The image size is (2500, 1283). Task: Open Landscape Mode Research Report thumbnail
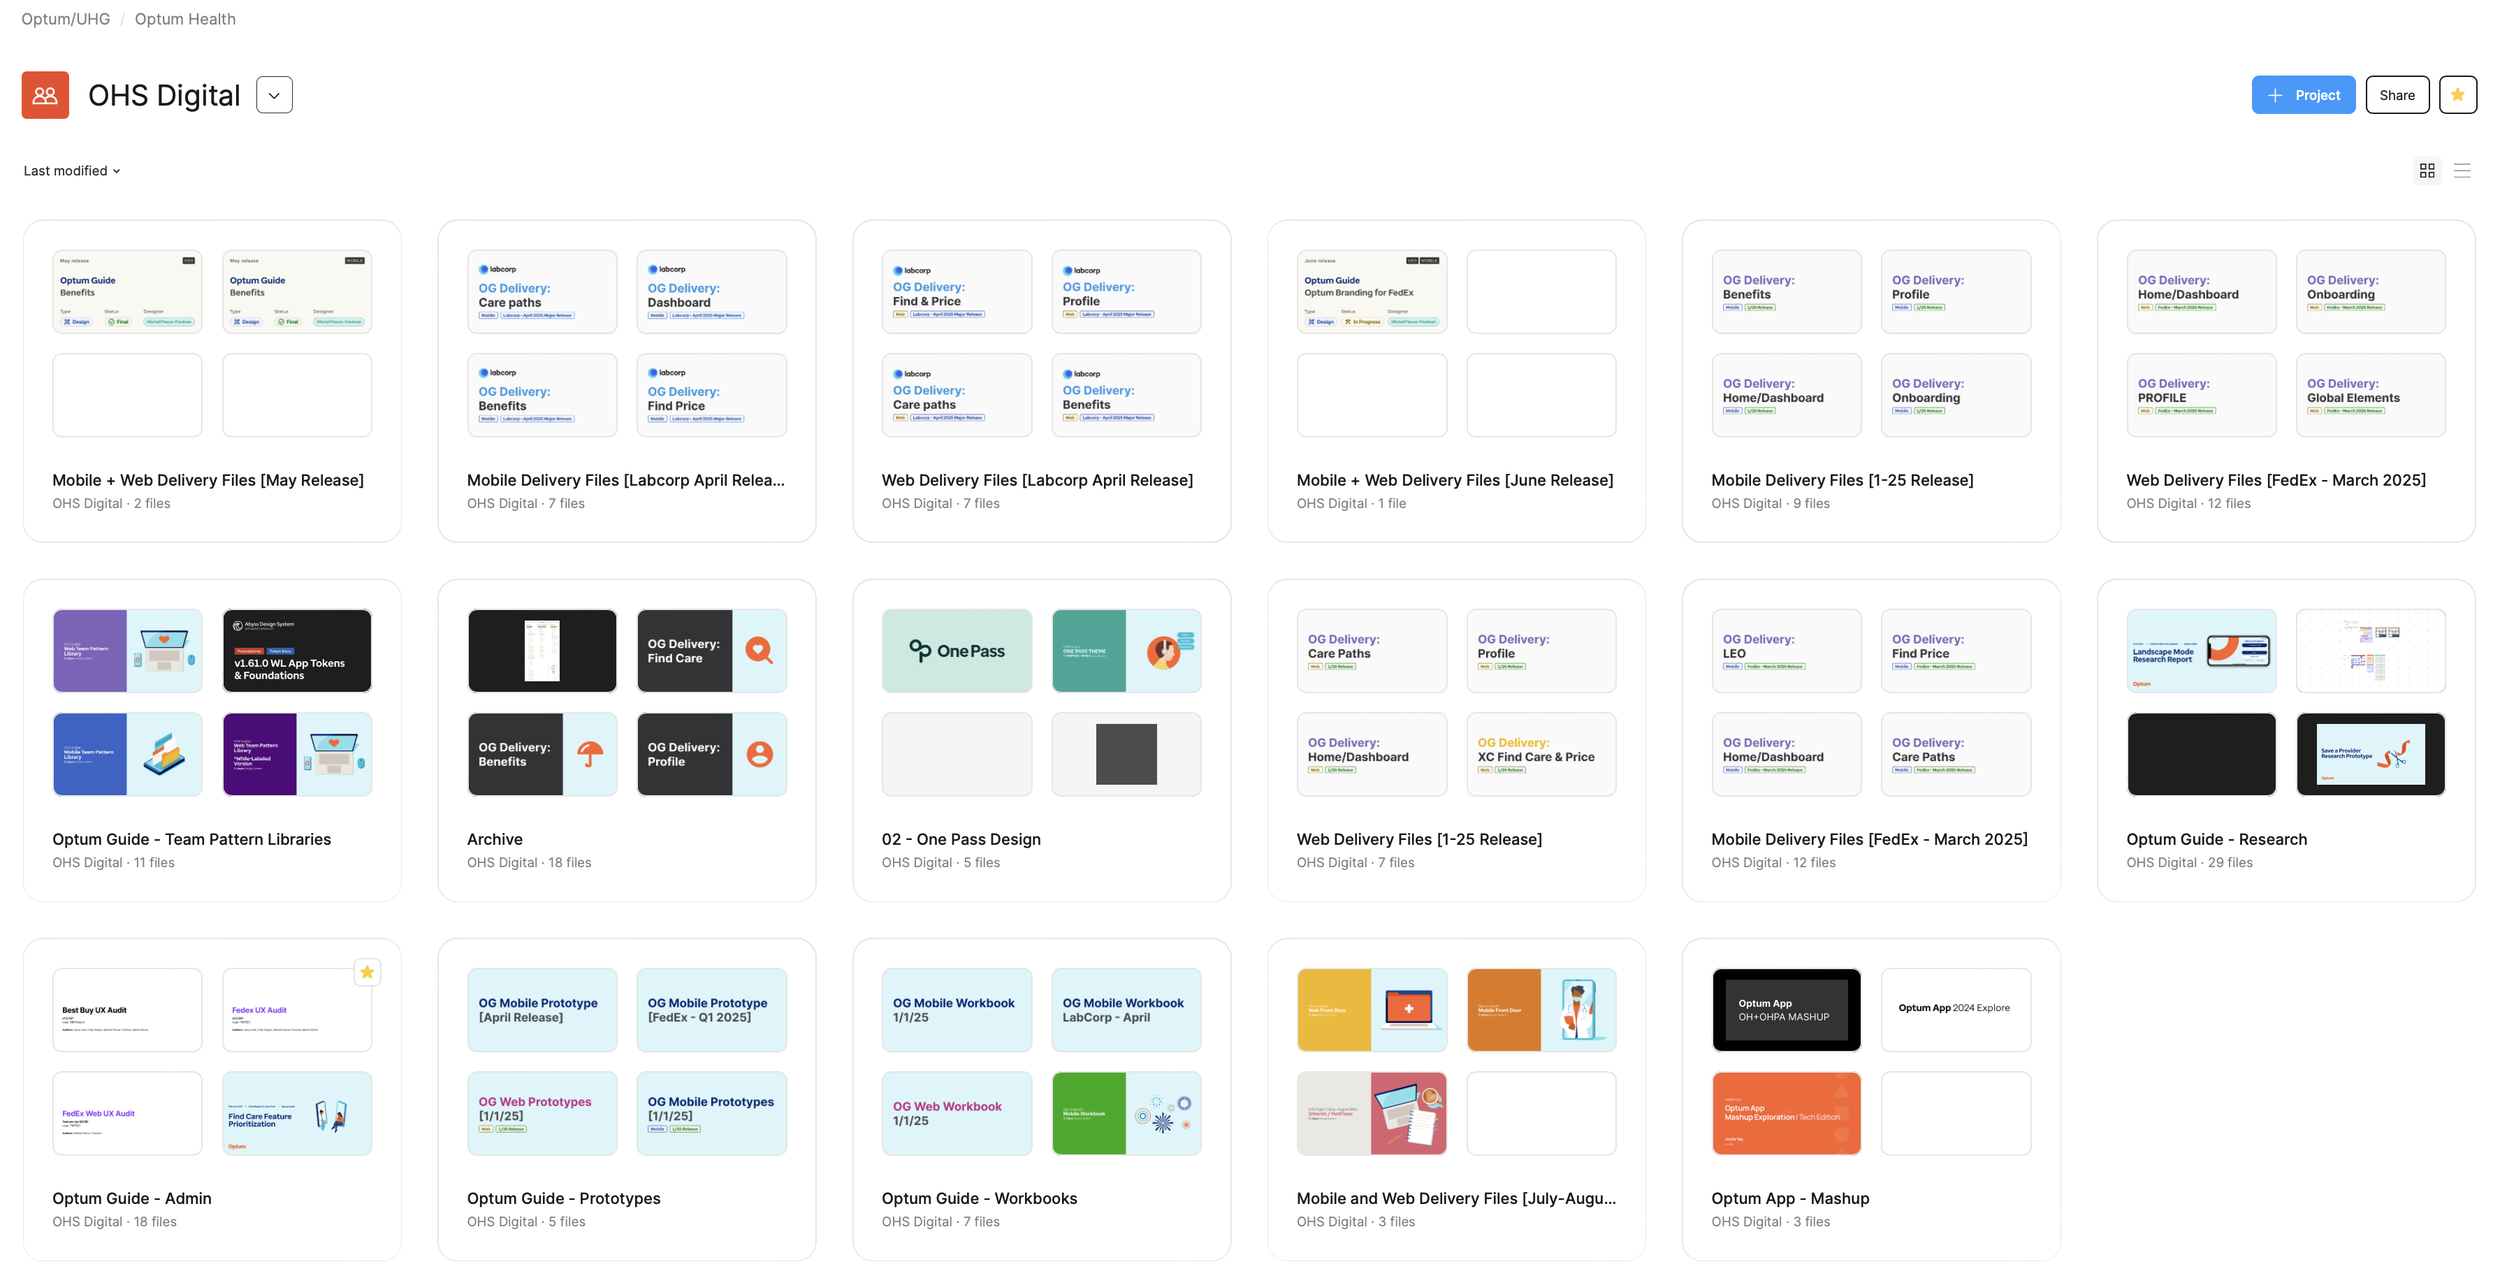pos(2200,651)
